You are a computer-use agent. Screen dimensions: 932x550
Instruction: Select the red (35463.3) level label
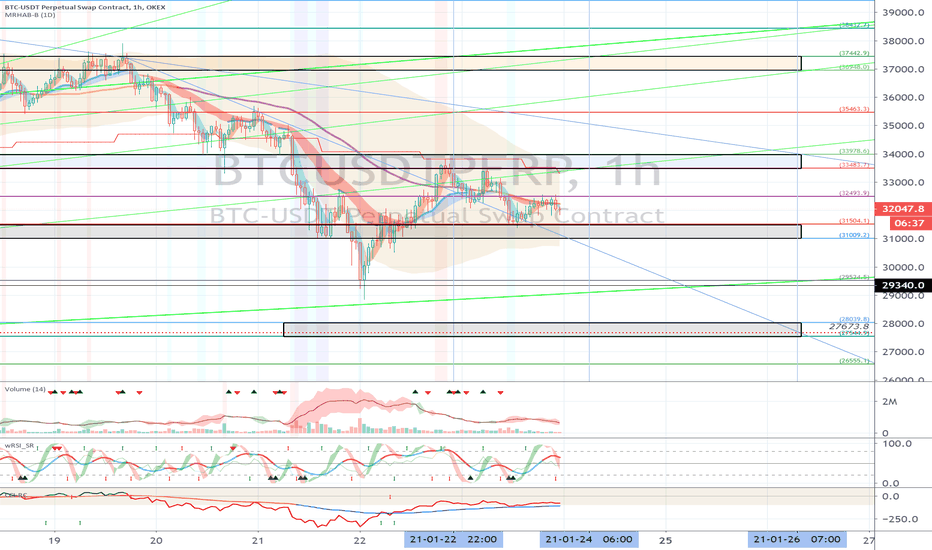coord(854,109)
